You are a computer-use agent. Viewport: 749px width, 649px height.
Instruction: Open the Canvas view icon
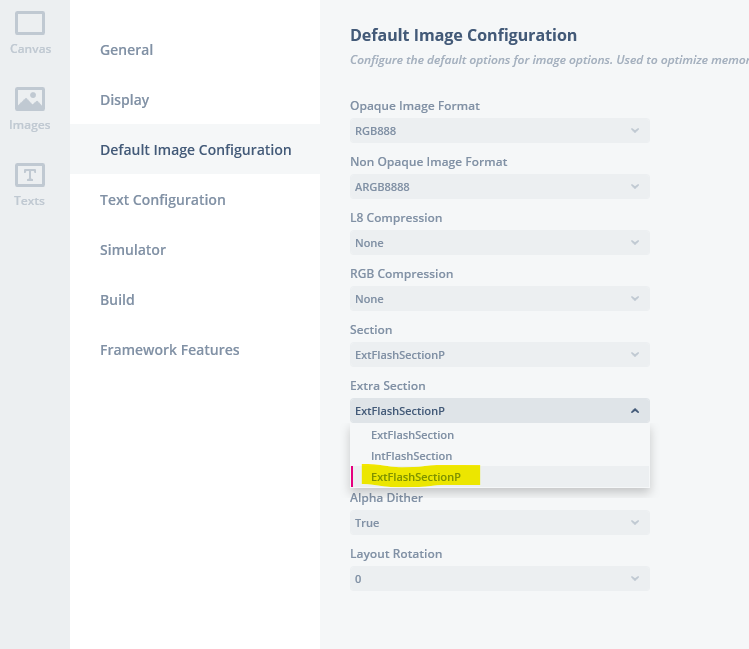pyautogui.click(x=30, y=31)
